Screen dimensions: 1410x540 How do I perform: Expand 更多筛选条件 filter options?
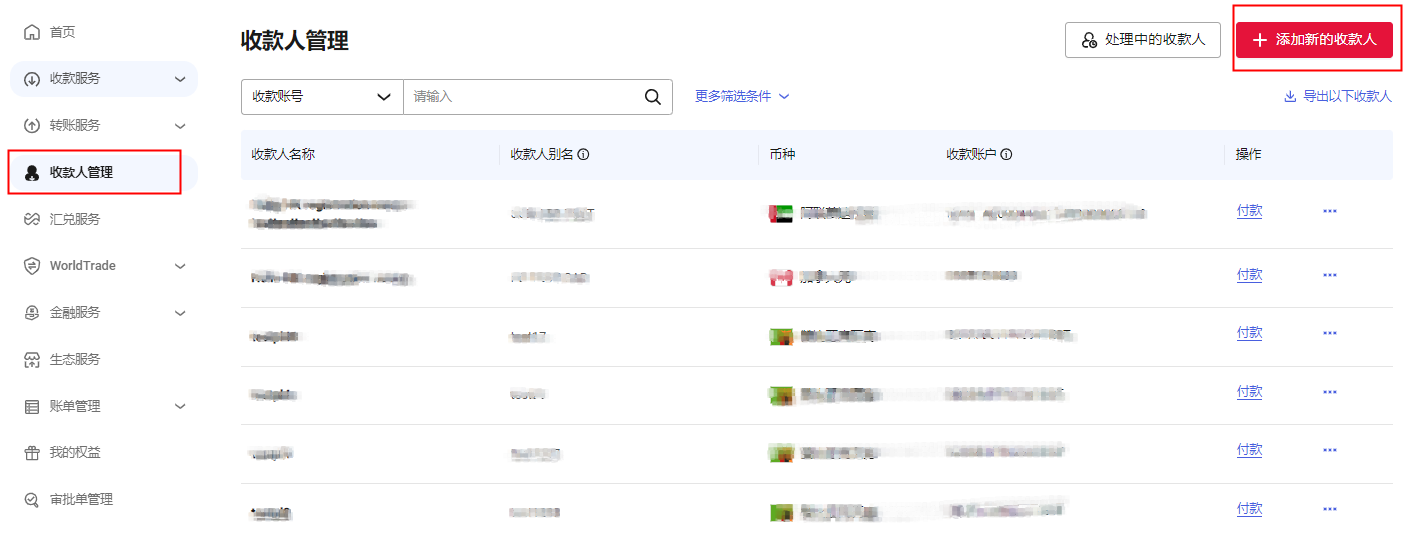[742, 97]
